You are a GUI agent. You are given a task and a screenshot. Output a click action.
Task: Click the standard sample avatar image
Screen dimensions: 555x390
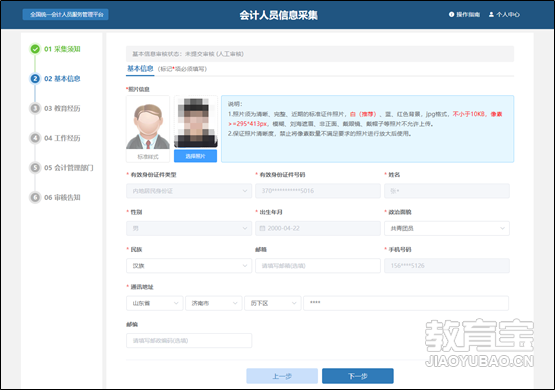point(148,123)
